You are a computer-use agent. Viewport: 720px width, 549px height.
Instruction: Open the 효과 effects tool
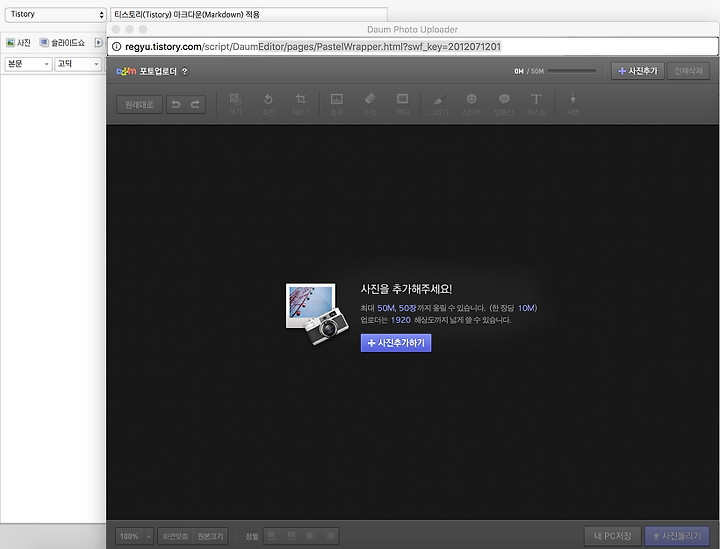[x=337, y=104]
